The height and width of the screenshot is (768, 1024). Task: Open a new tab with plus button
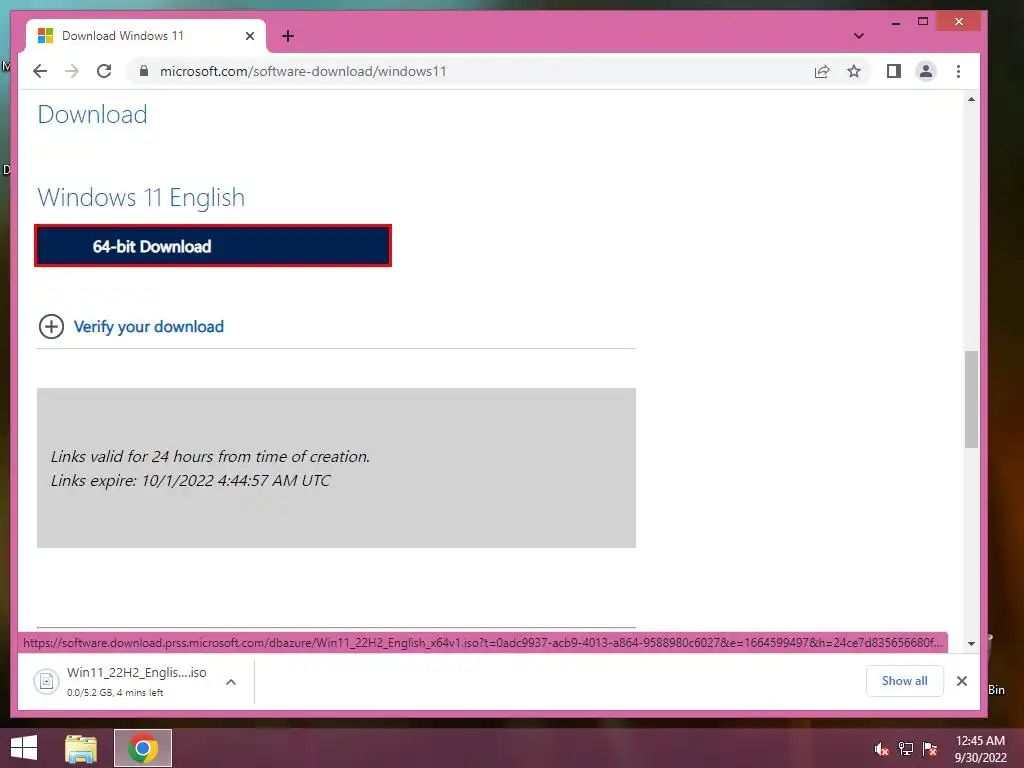tap(287, 36)
